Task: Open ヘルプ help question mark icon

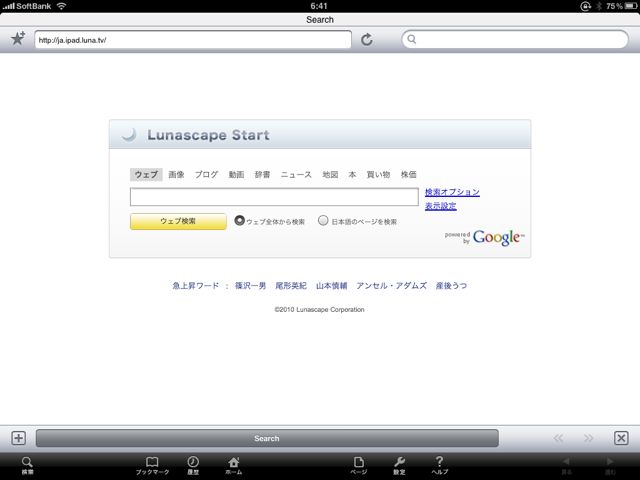Action: click(x=440, y=465)
